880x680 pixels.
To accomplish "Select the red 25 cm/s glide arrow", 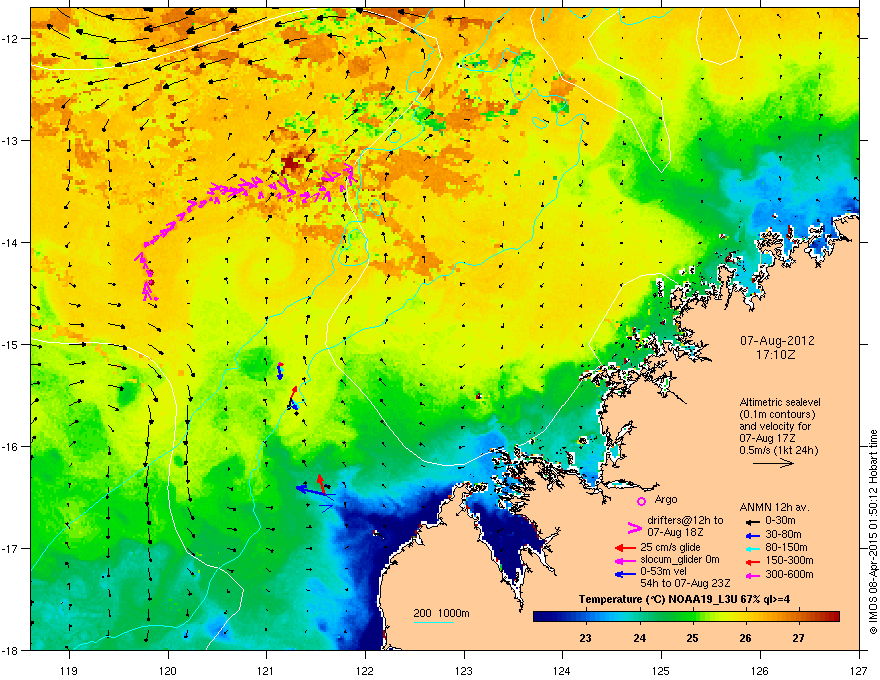I will 625,548.
